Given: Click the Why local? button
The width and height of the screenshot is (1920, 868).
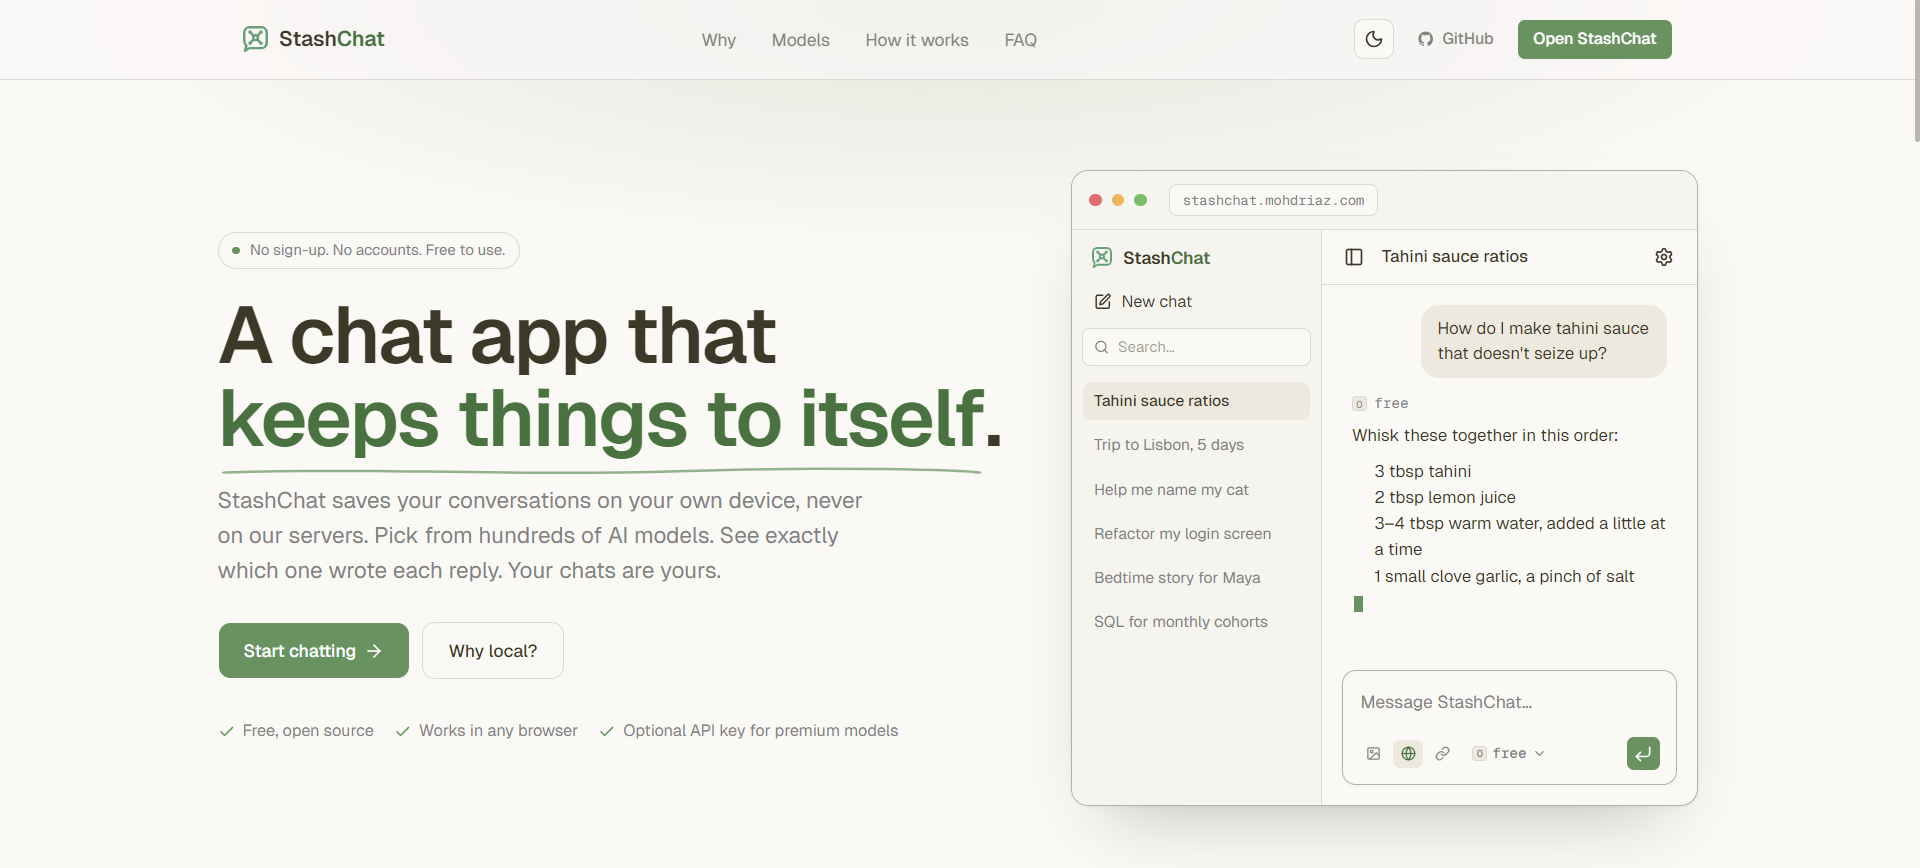Looking at the screenshot, I should pos(493,650).
